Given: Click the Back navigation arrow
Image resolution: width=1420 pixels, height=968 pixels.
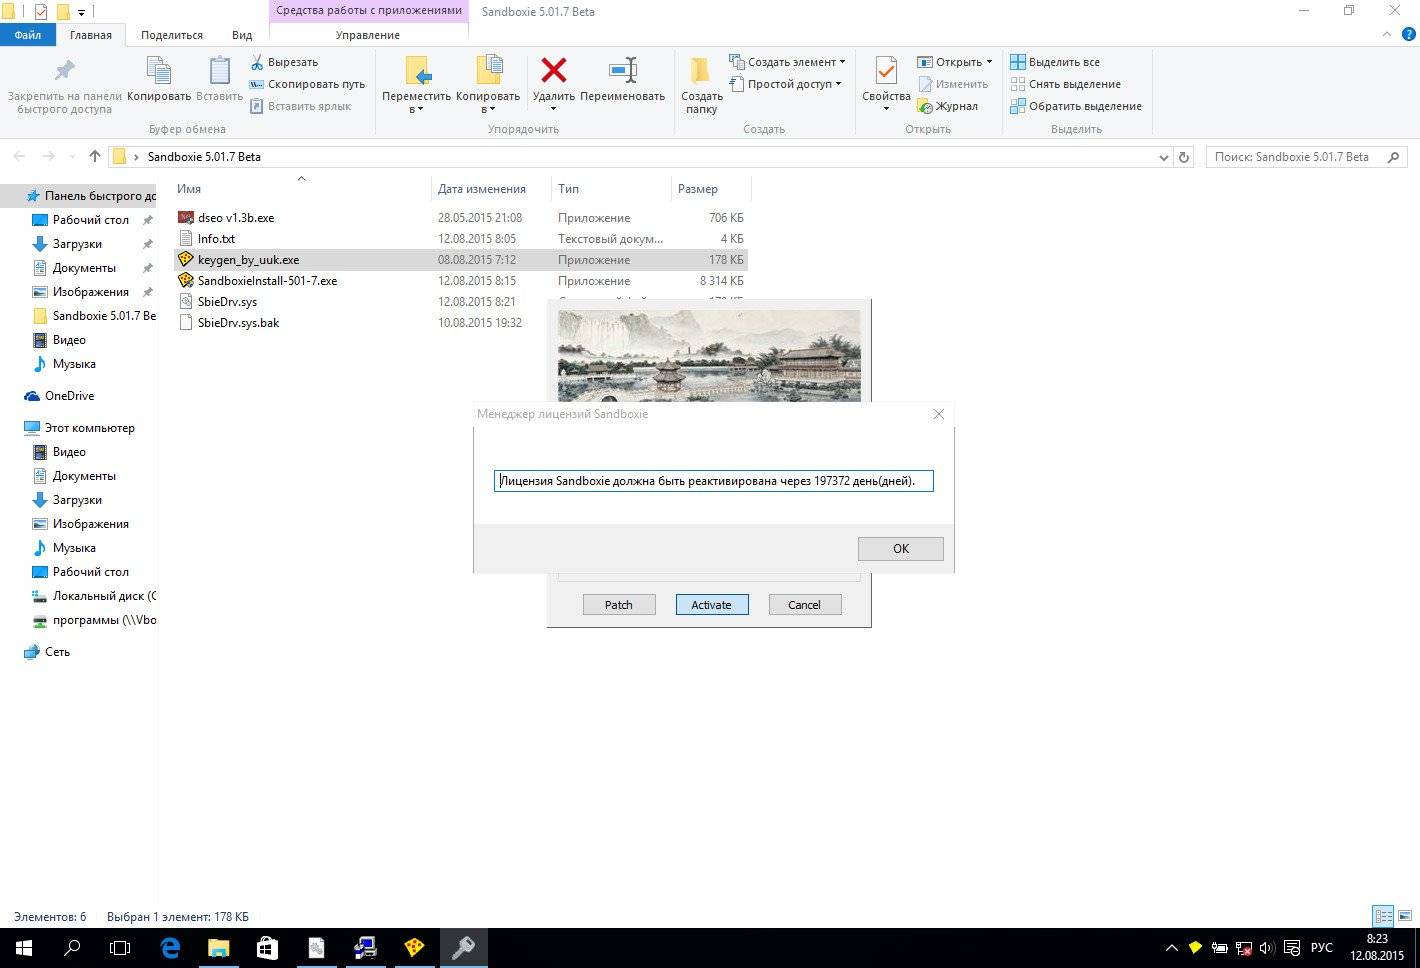Looking at the screenshot, I should click(x=19, y=157).
